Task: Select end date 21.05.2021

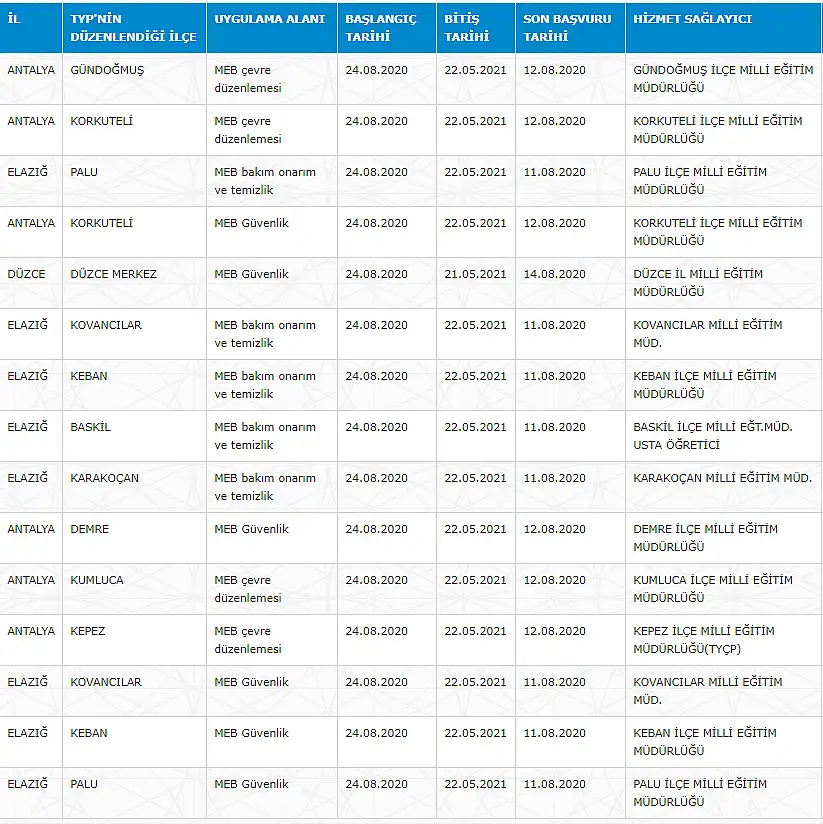Action: [476, 283]
